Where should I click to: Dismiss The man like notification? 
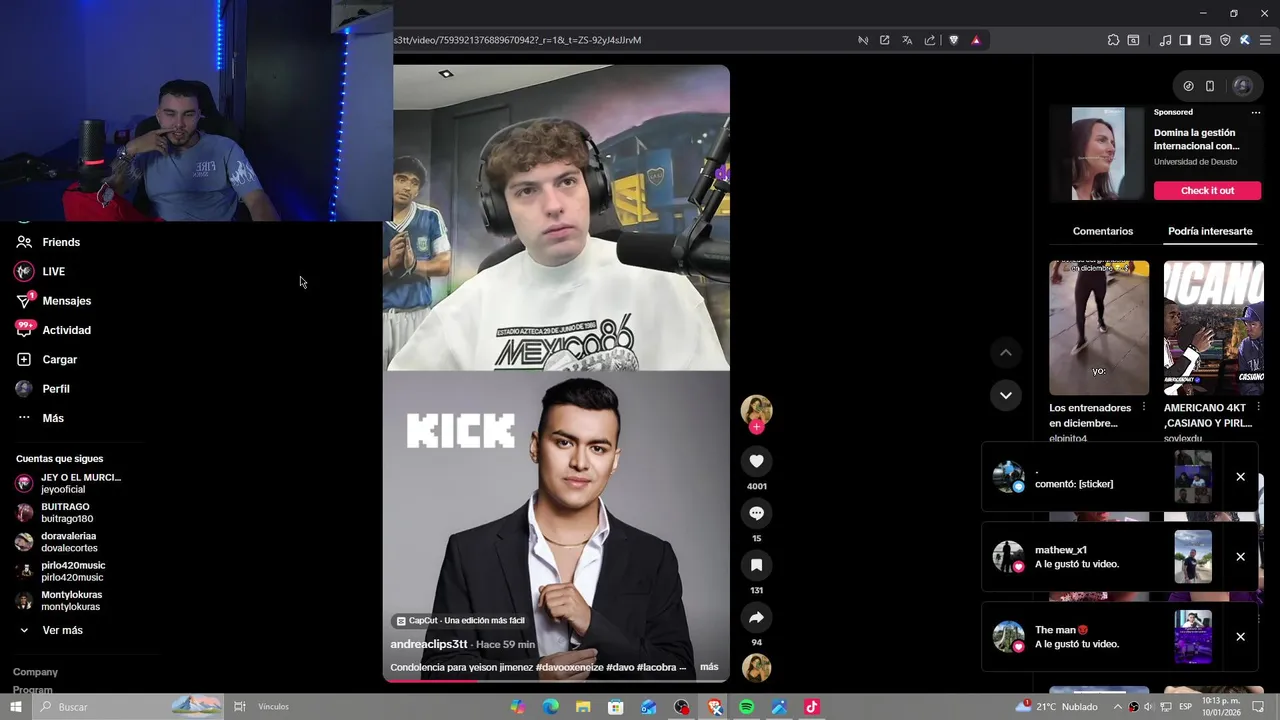coord(1240,637)
